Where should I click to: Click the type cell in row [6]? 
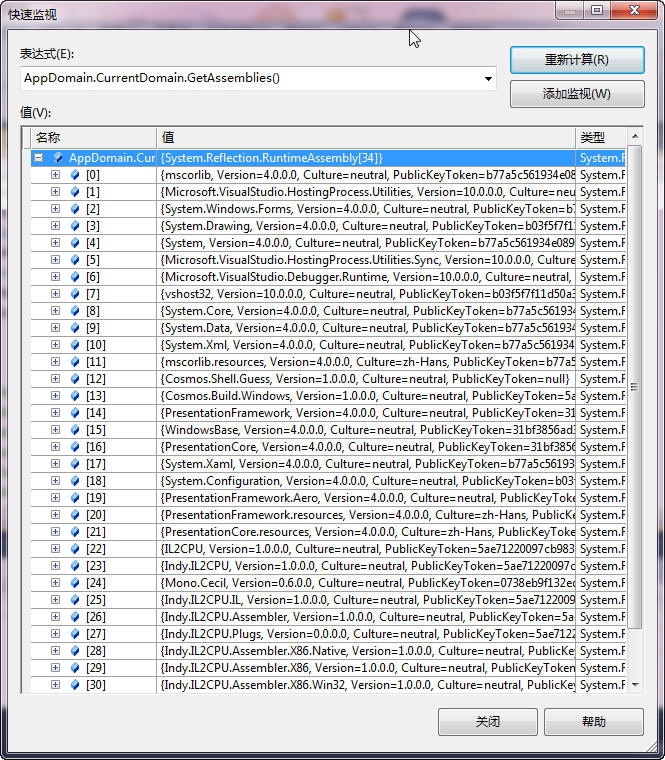point(601,277)
